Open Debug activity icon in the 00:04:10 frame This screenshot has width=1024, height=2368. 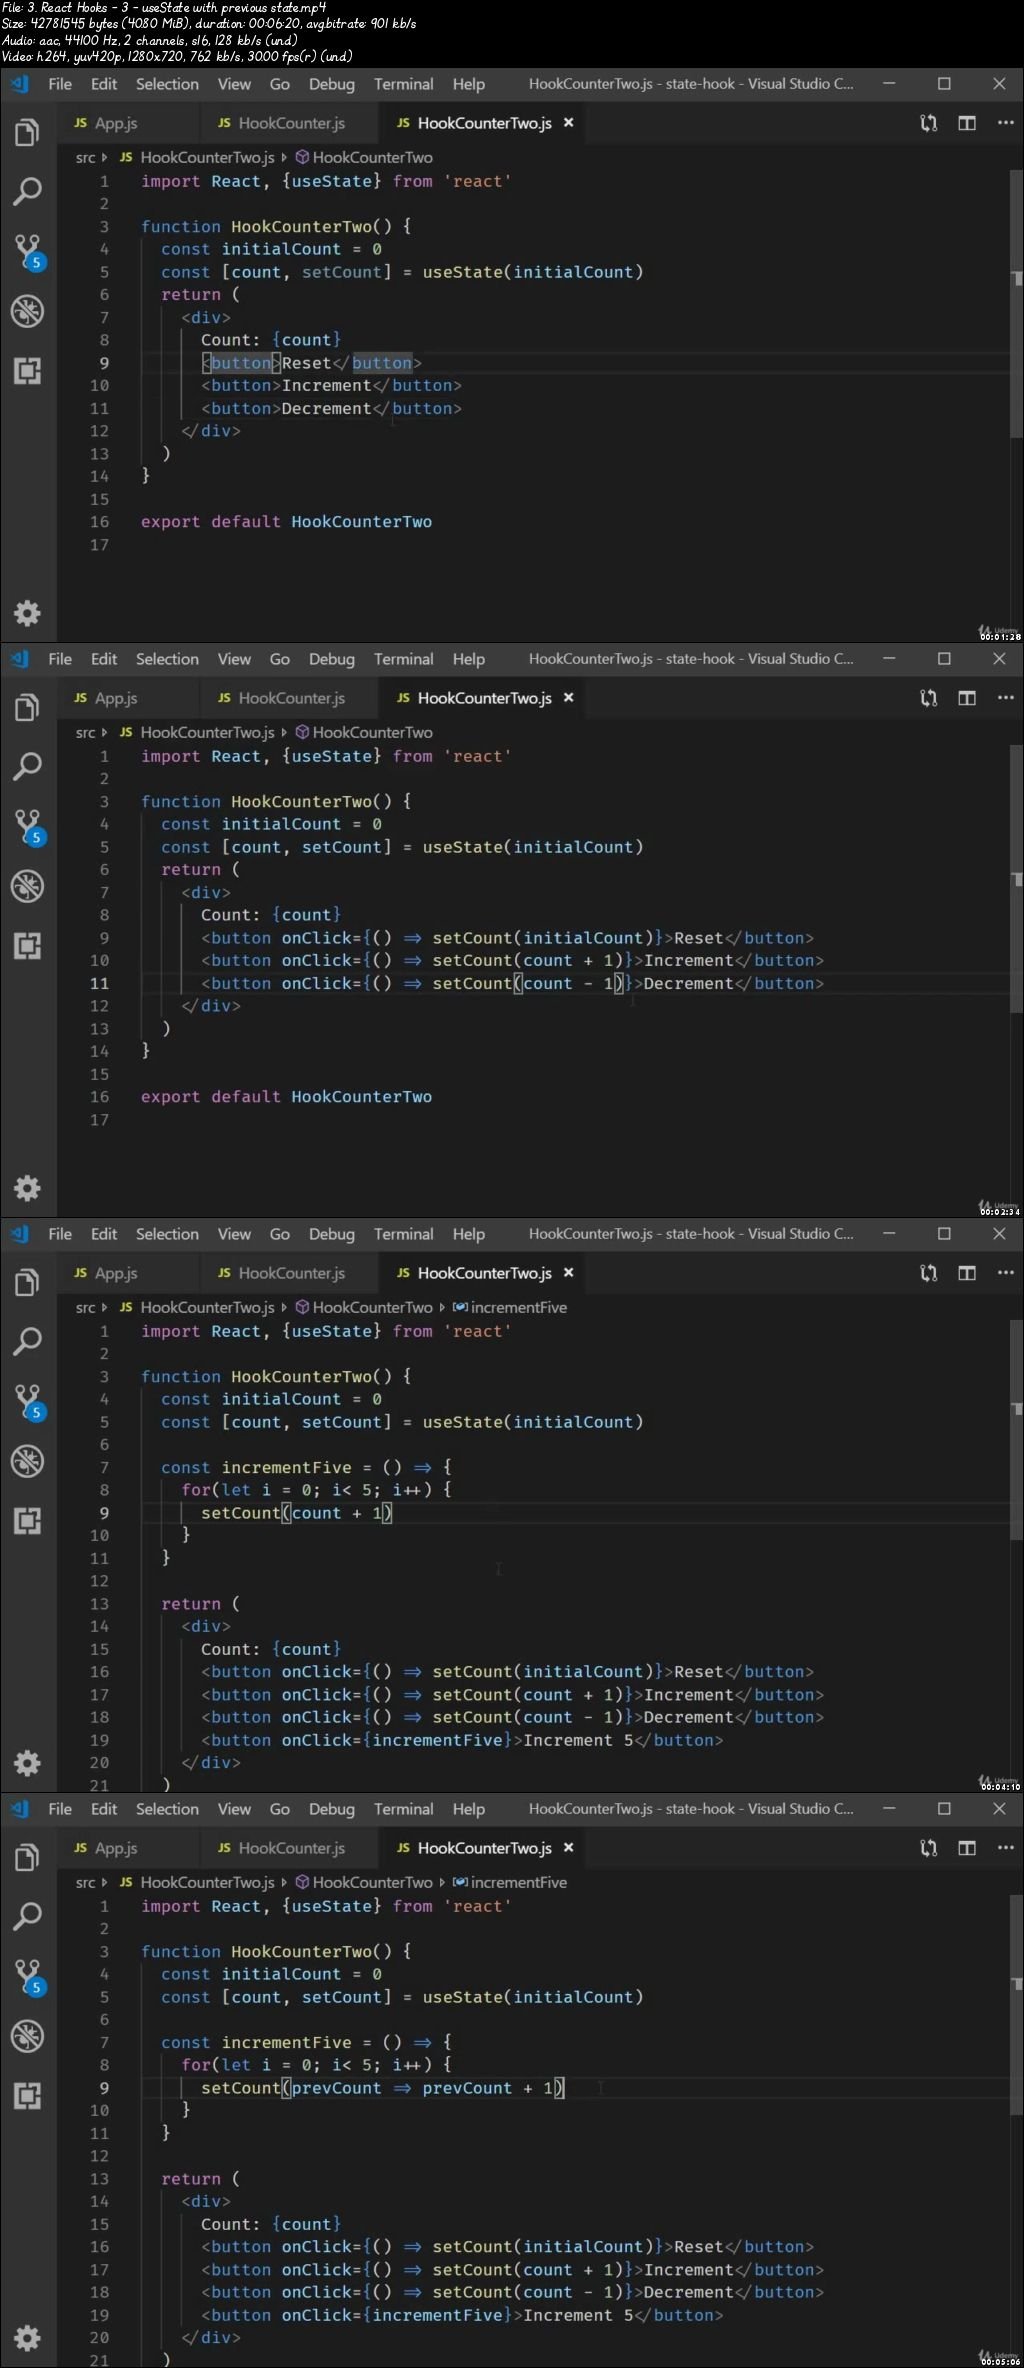[27, 1461]
